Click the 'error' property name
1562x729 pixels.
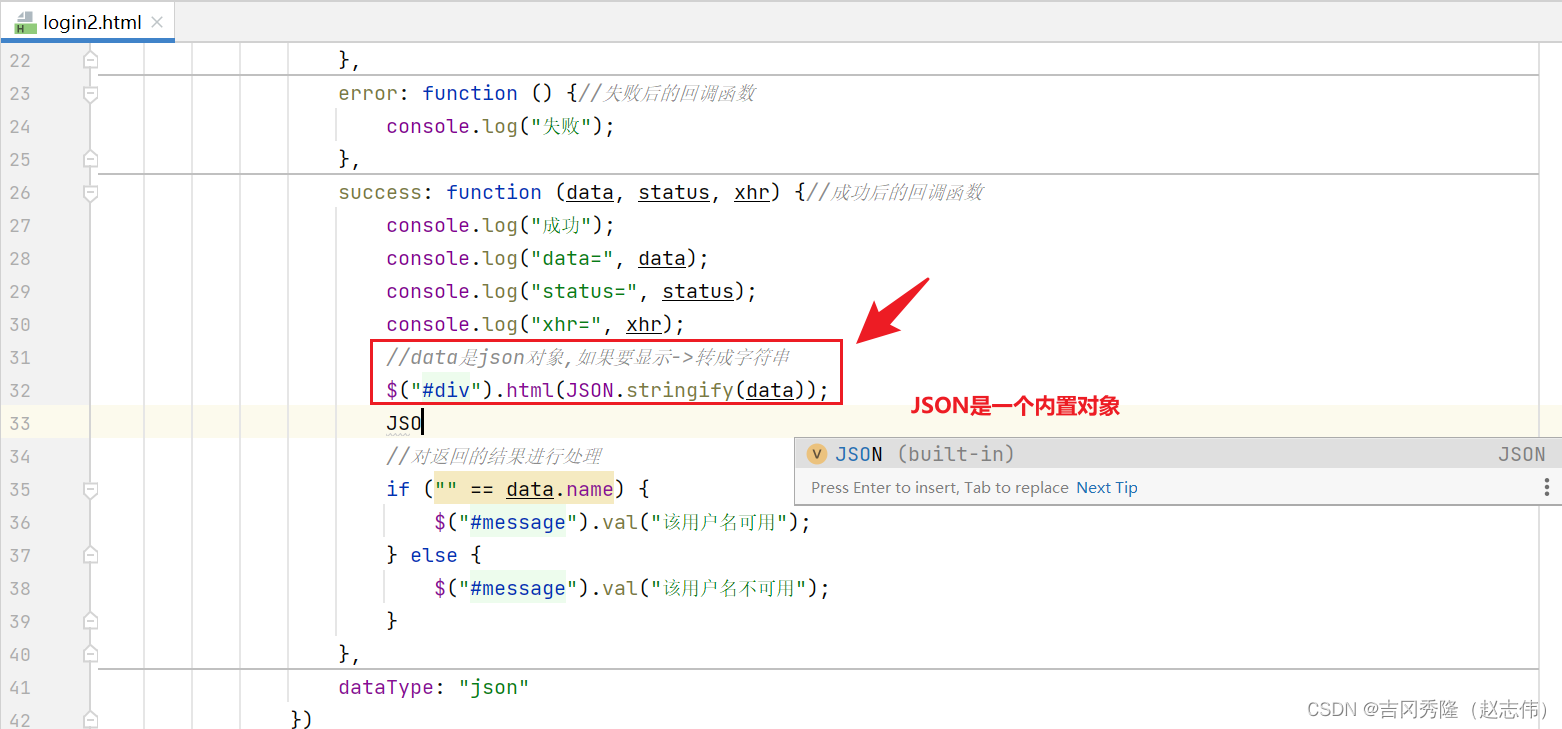[x=368, y=94]
